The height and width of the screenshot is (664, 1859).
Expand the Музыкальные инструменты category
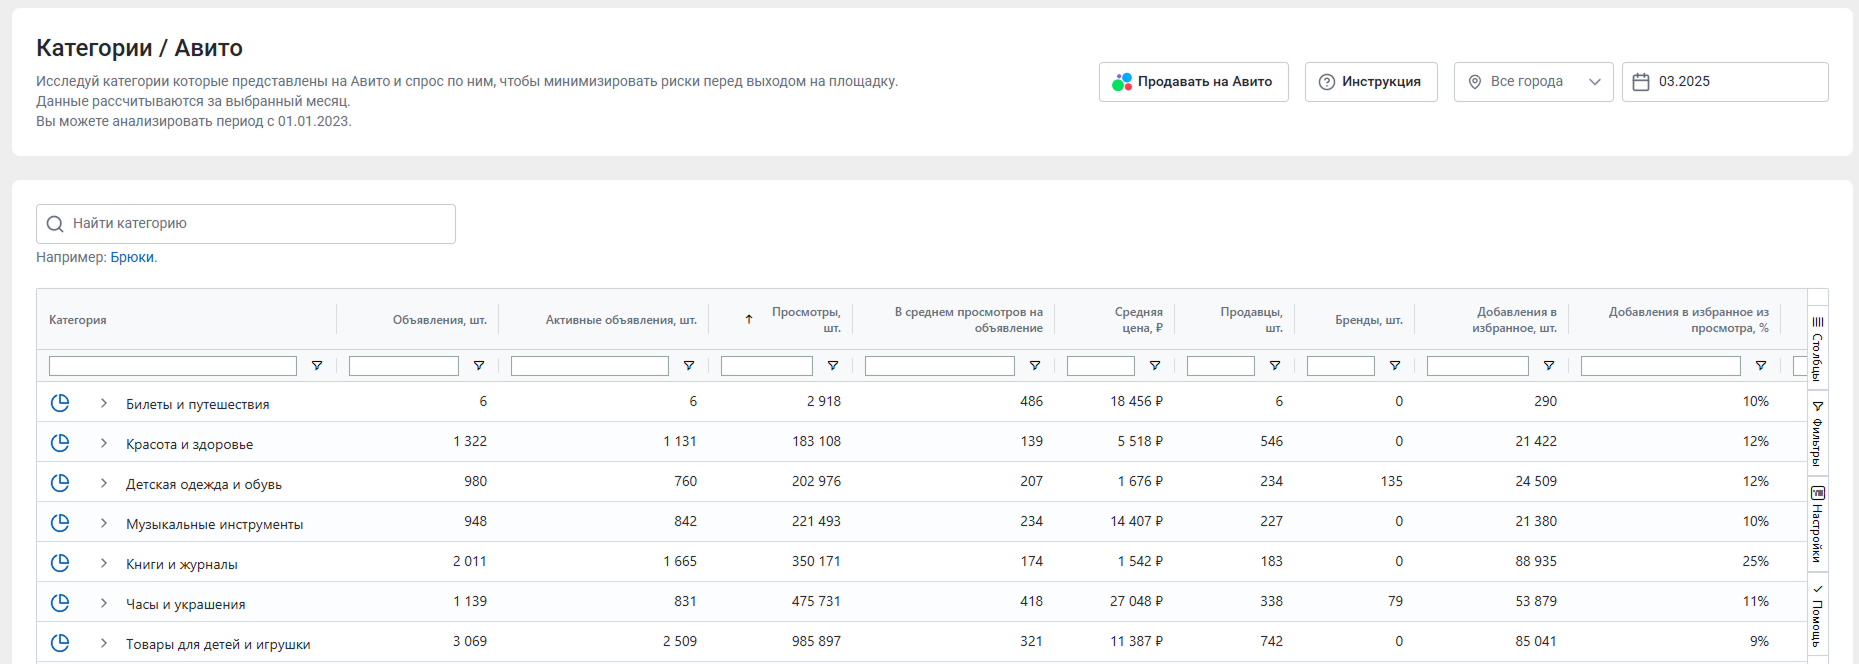pos(103,523)
